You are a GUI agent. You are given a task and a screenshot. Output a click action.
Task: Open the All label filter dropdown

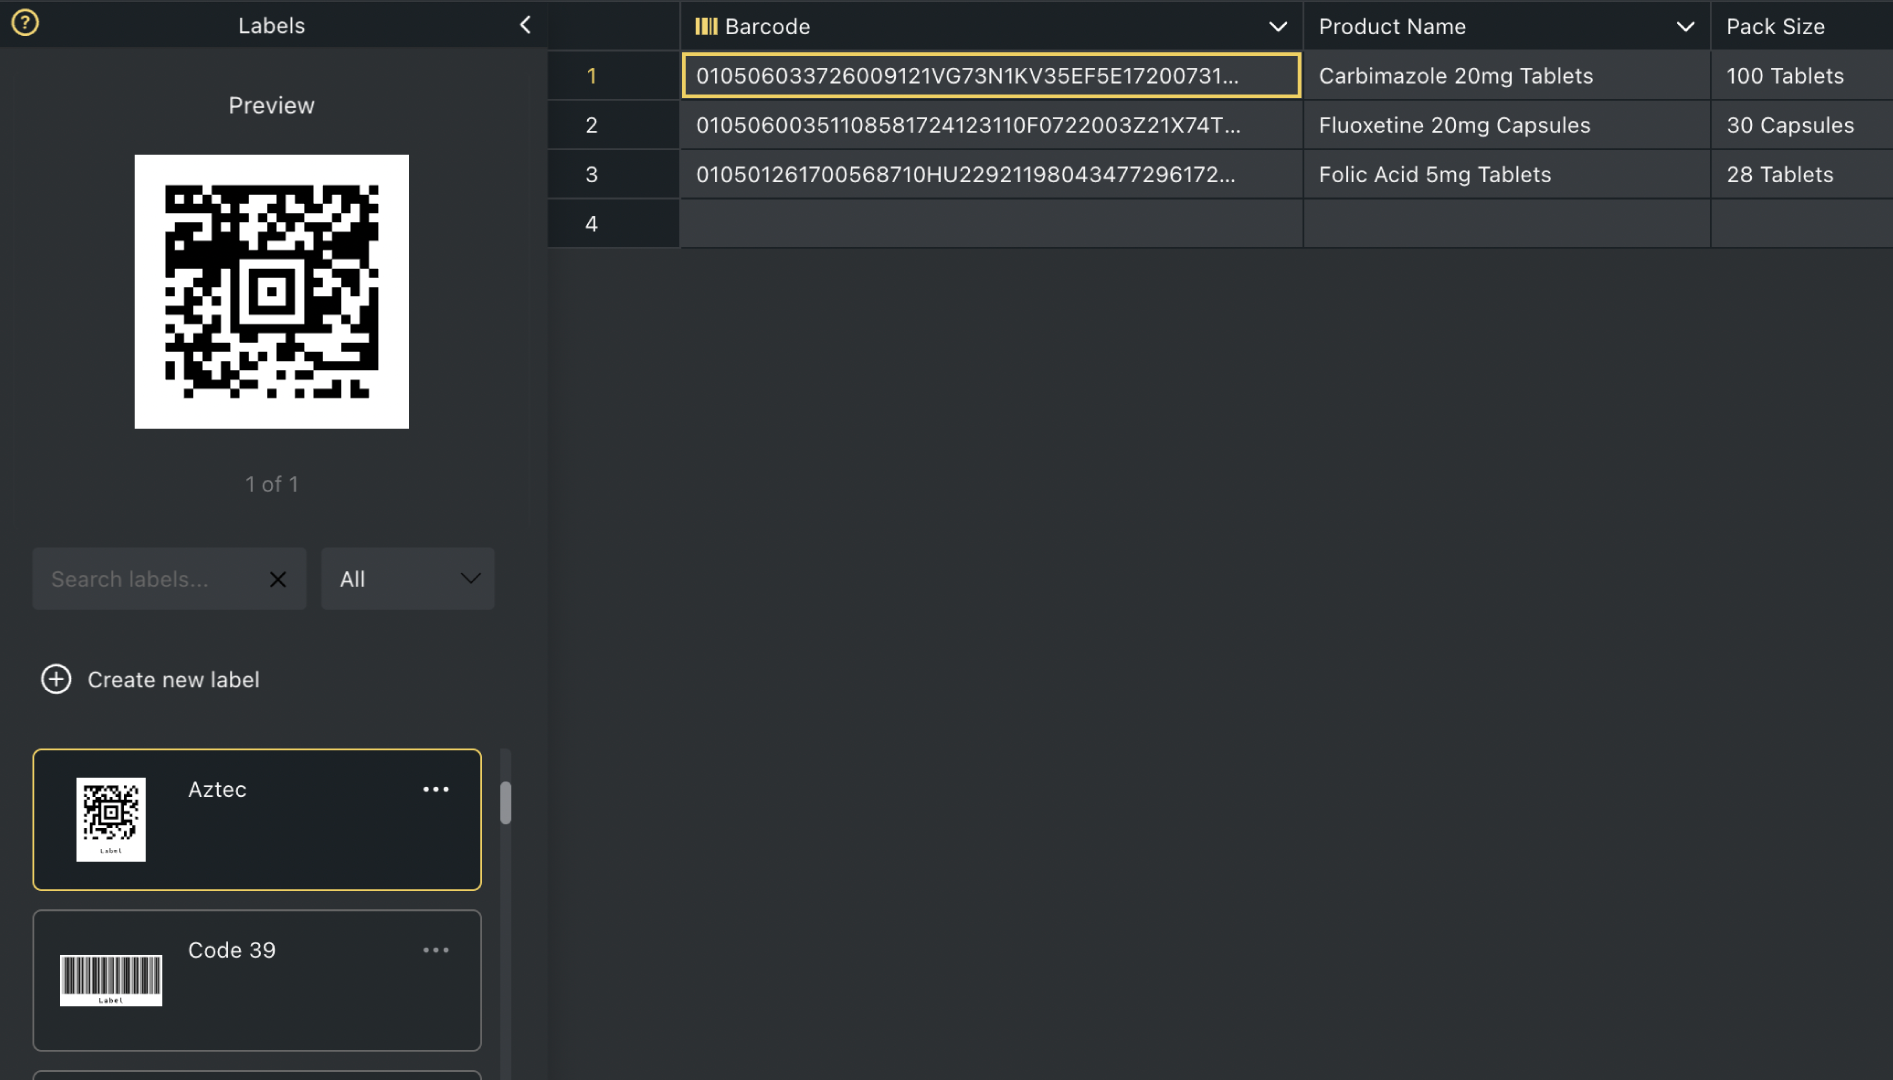(x=408, y=578)
